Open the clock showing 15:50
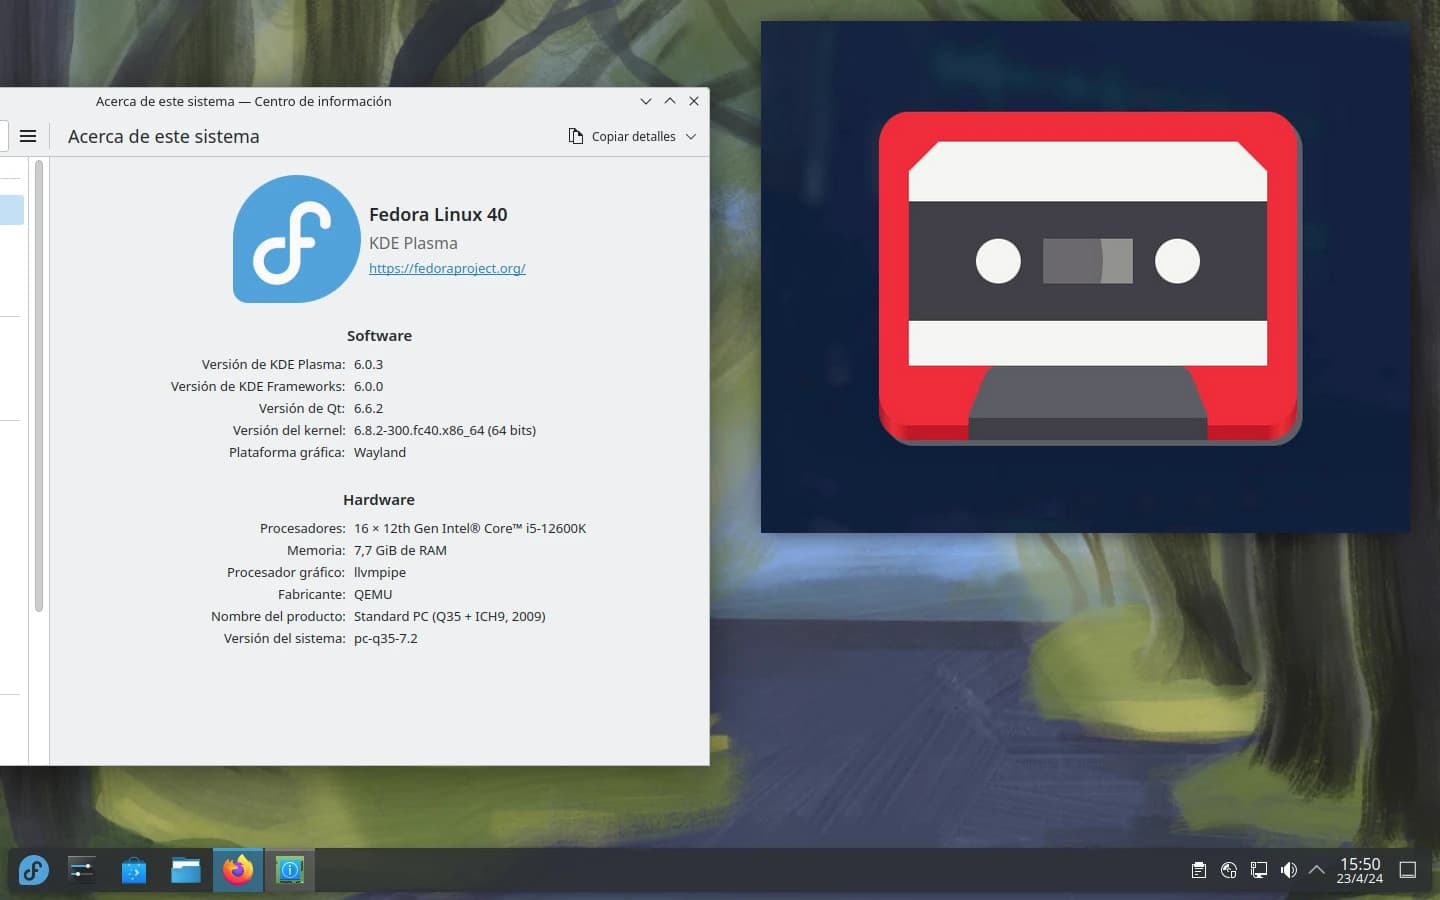This screenshot has height=900, width=1440. pyautogui.click(x=1360, y=870)
